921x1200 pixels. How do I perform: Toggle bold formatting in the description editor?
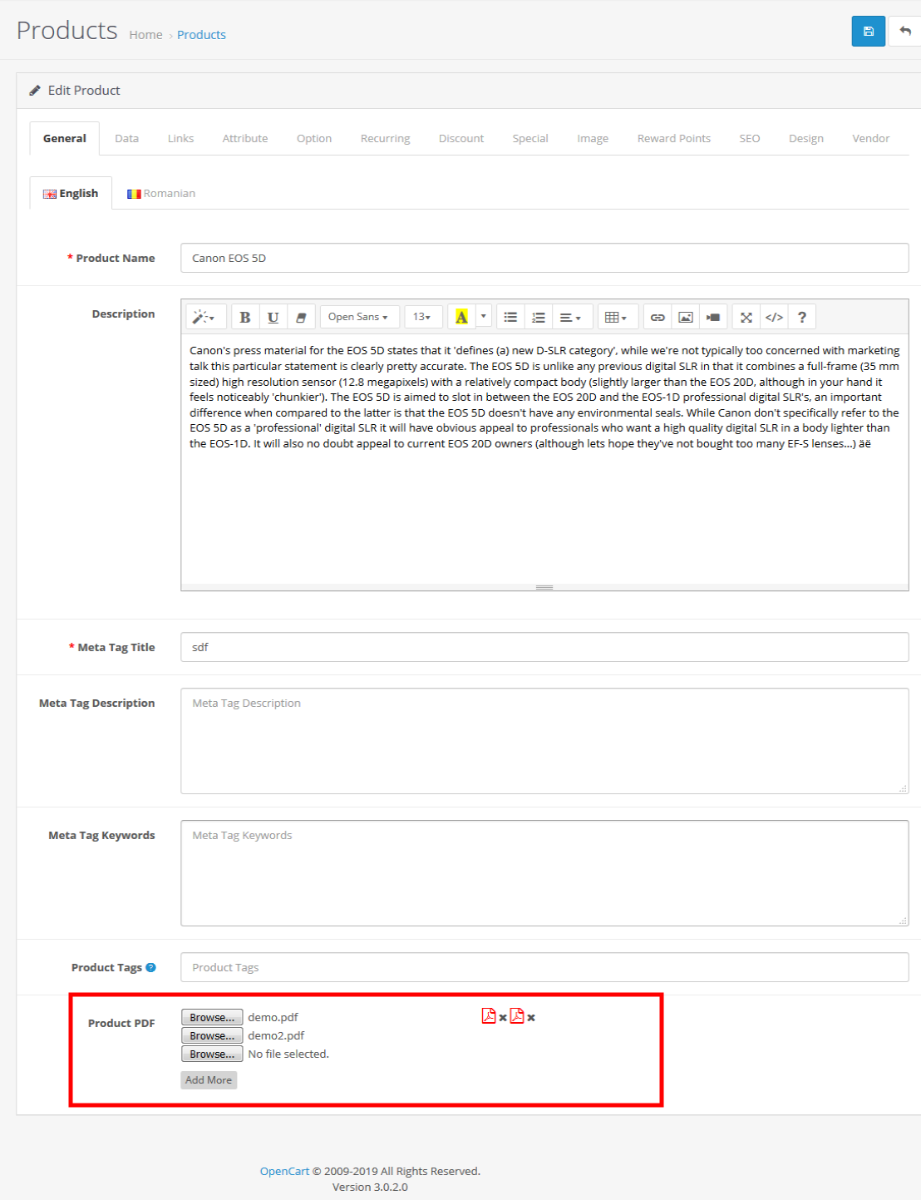click(x=245, y=317)
